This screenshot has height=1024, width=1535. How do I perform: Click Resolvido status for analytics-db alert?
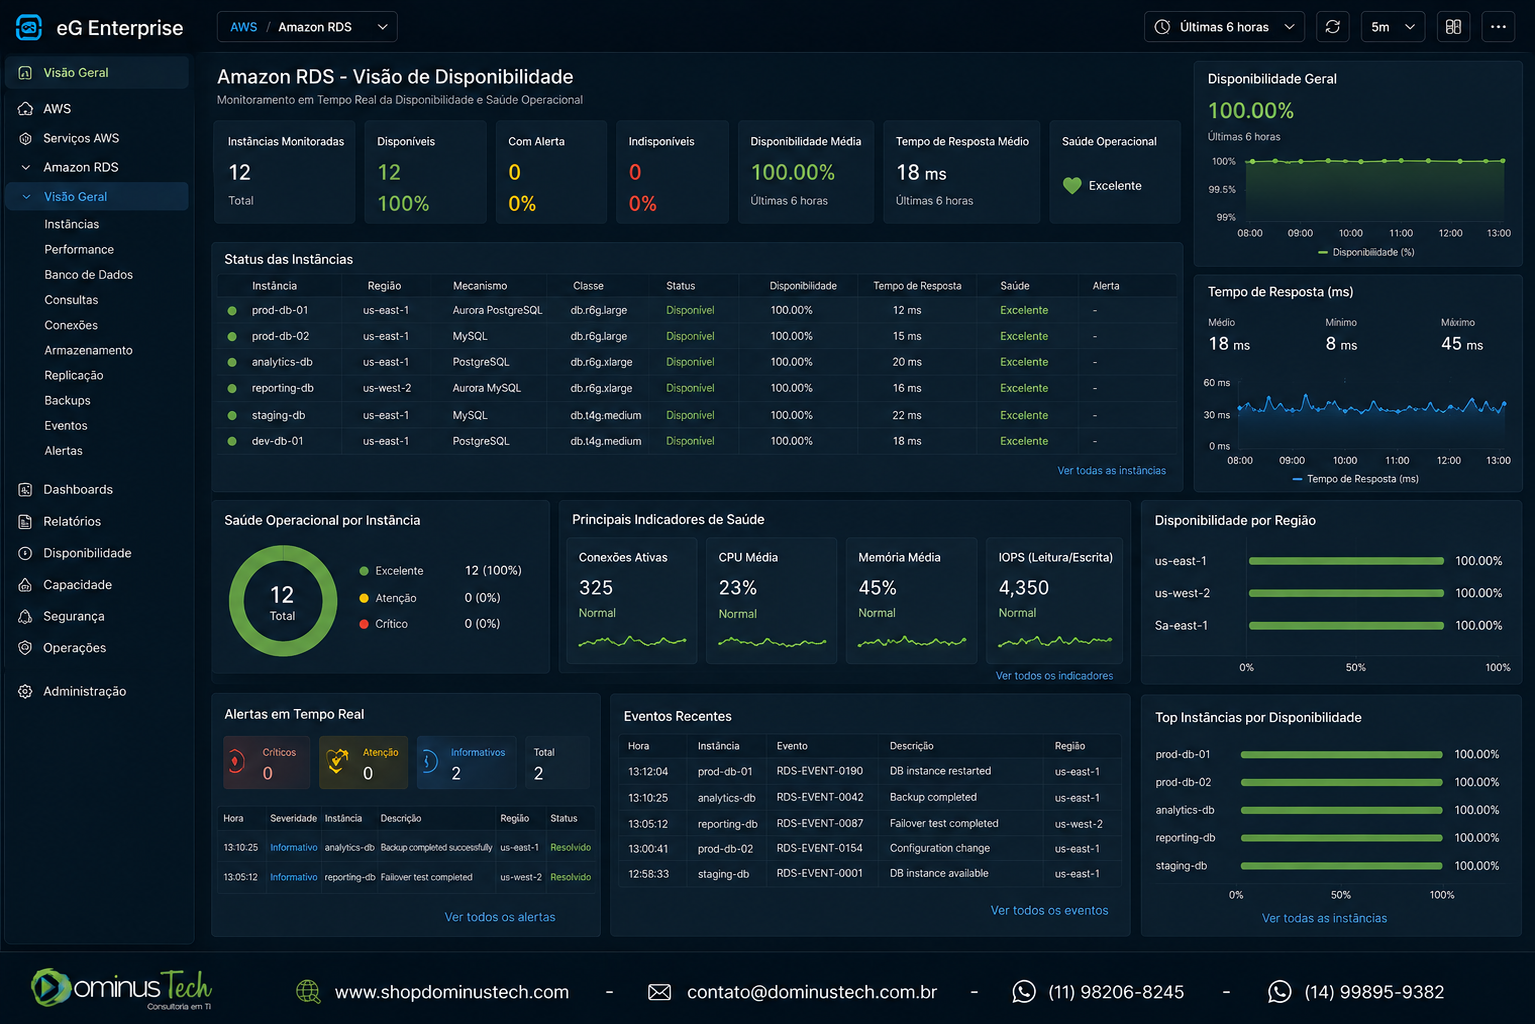pos(570,848)
